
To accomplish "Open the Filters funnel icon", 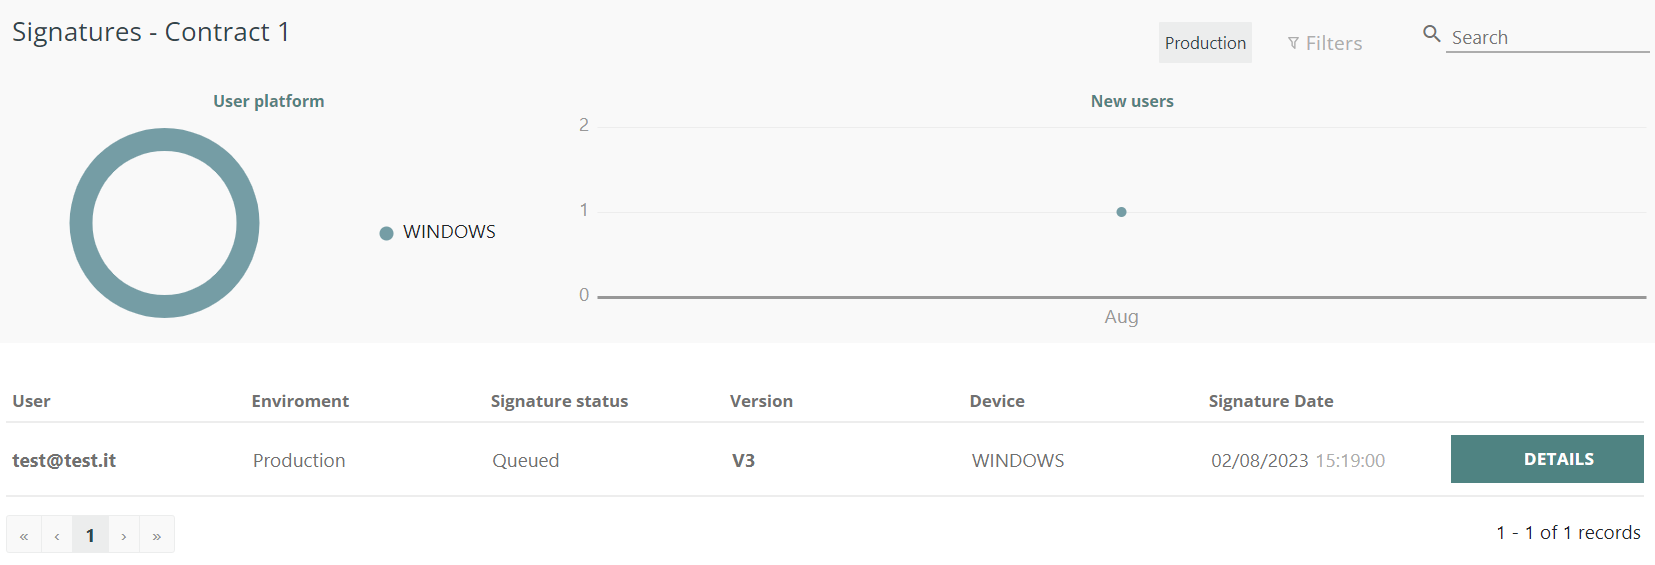I will click(x=1293, y=43).
